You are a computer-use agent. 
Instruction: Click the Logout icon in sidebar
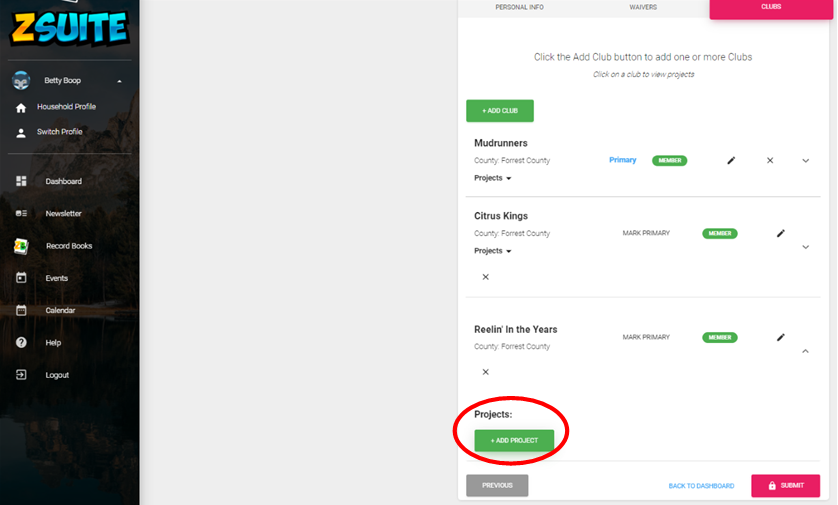pyautogui.click(x=21, y=375)
